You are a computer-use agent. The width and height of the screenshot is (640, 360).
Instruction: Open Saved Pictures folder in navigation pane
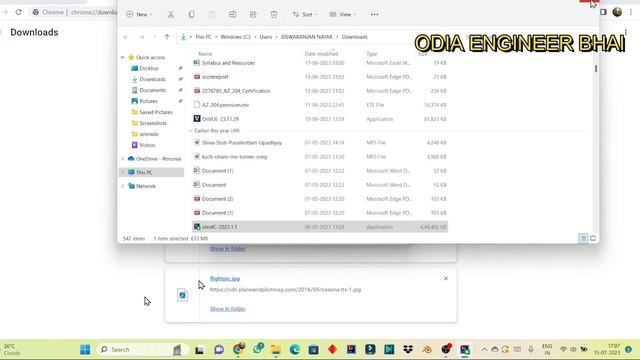coord(156,112)
